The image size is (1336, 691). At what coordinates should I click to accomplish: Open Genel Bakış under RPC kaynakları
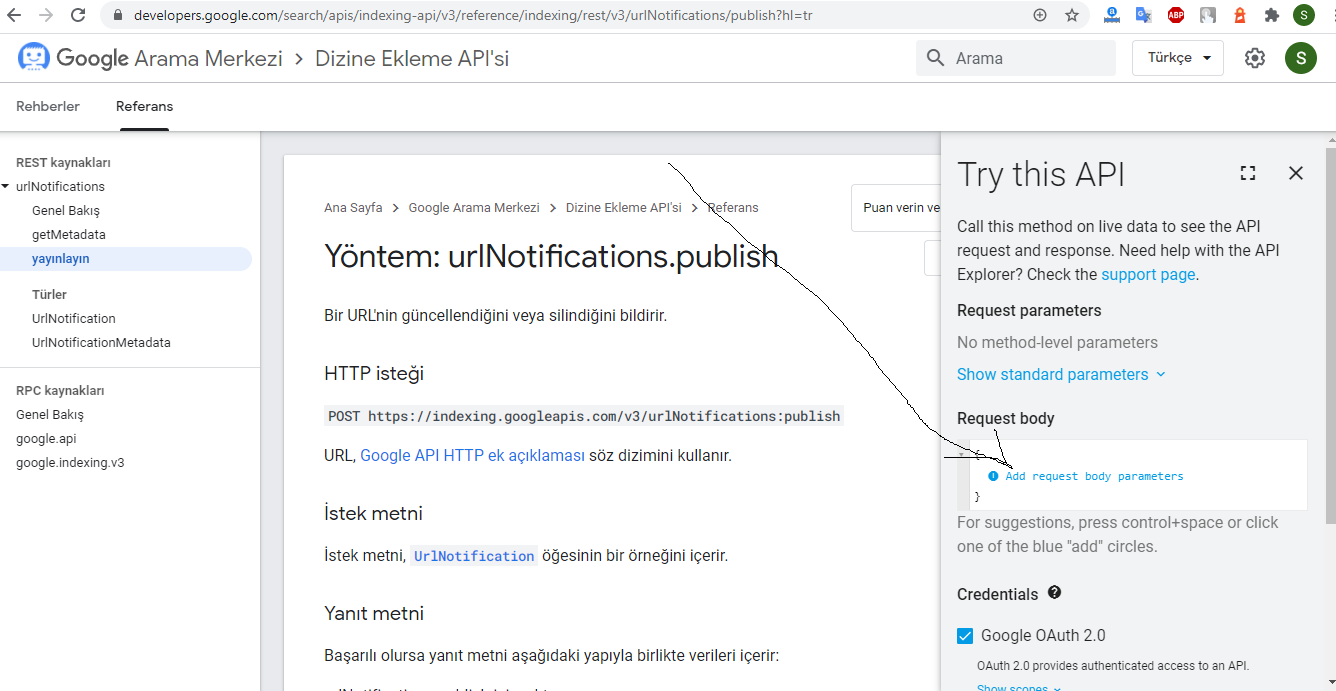tap(50, 415)
